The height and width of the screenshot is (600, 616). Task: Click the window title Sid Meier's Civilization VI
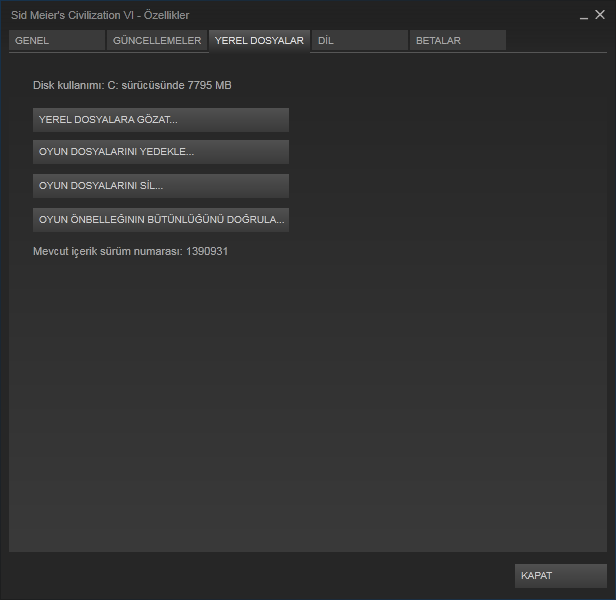(72, 15)
